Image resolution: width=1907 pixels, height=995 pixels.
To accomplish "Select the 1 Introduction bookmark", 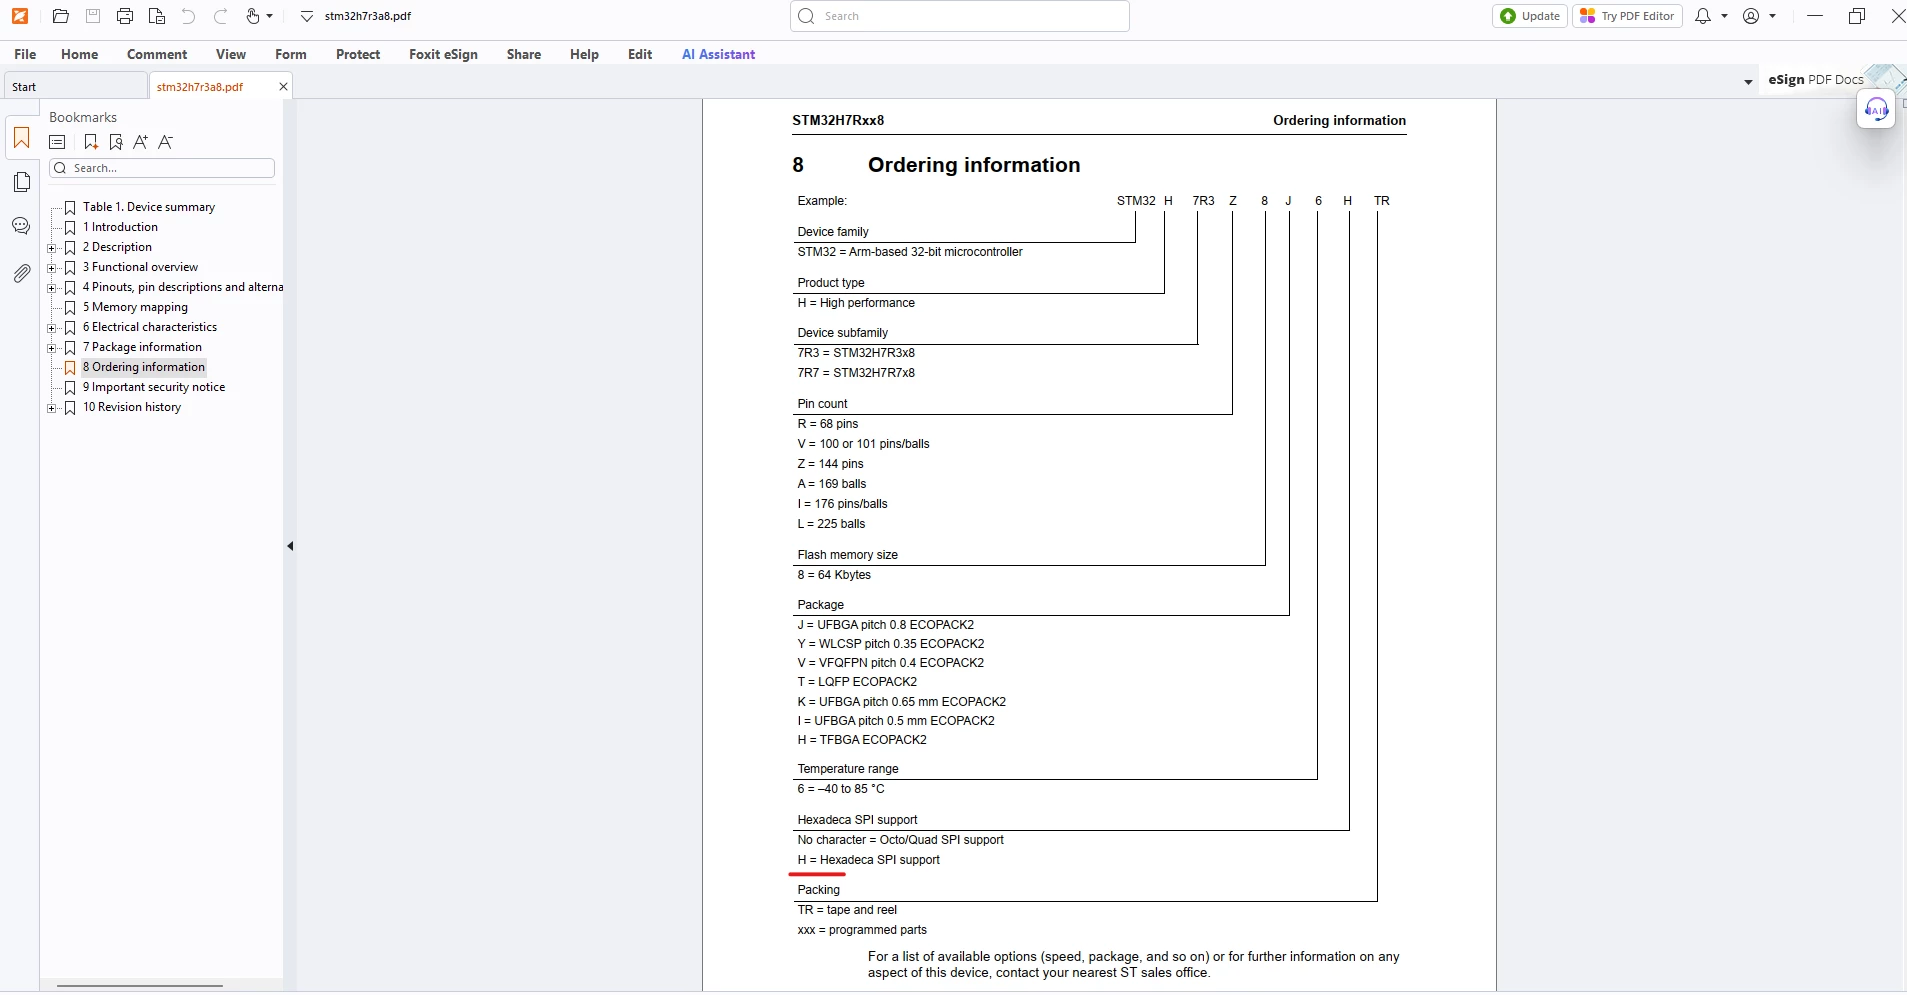I will coord(120,227).
